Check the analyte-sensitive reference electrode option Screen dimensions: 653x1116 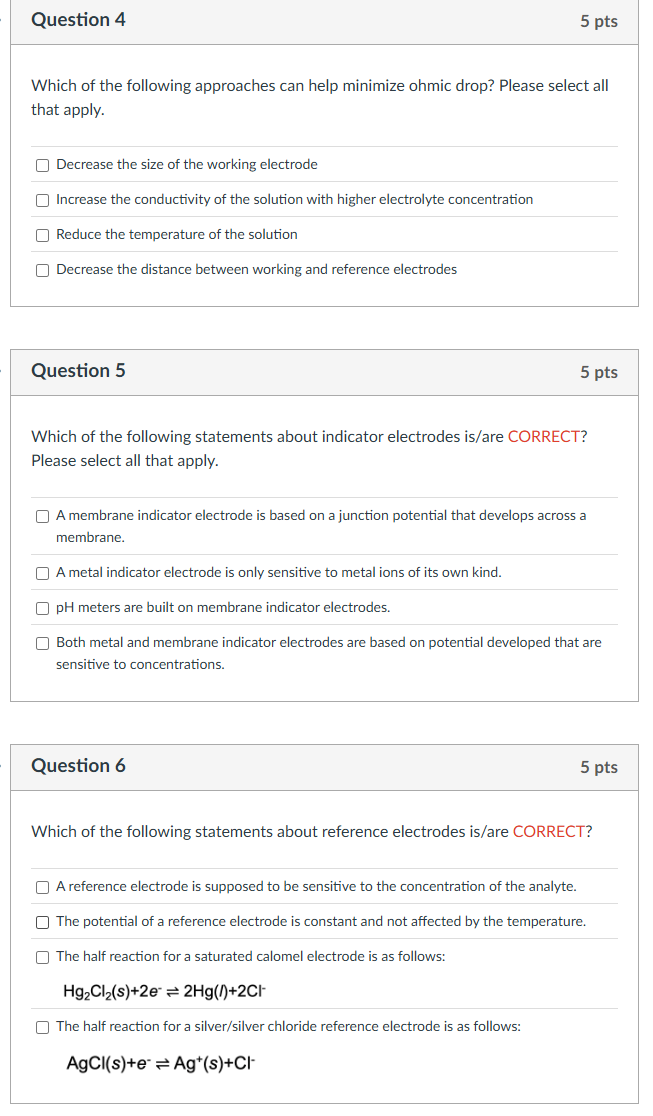coord(42,886)
